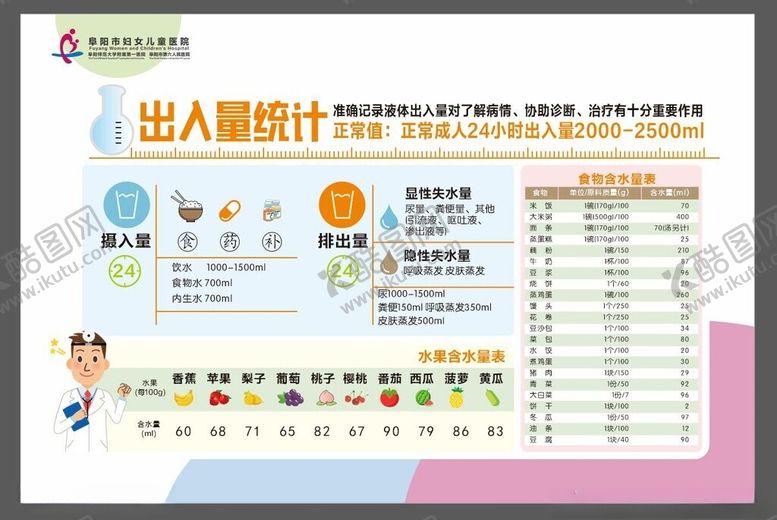This screenshot has width=777, height=520.
Task: Click the 食物水 700ml line
Action: point(202,283)
